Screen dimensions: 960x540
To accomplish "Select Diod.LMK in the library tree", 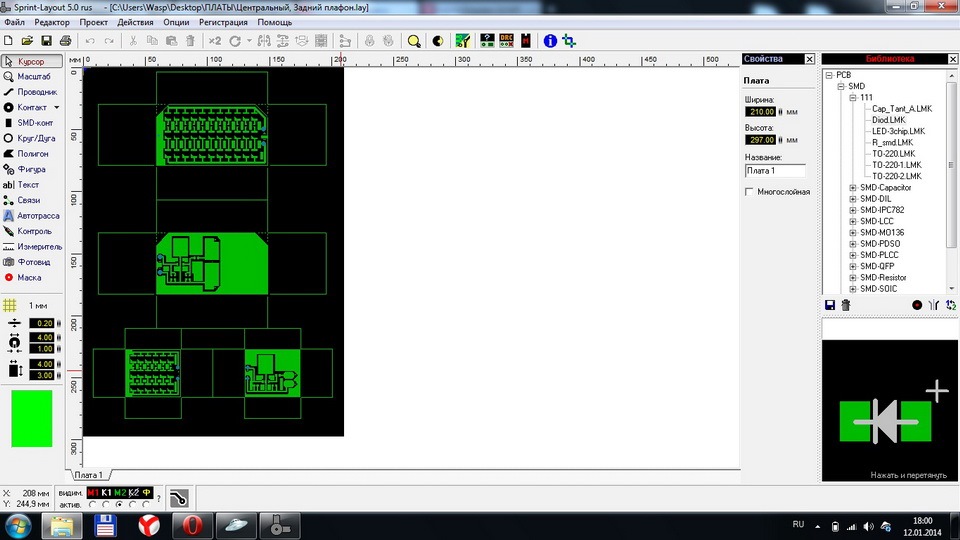I will pyautogui.click(x=888, y=120).
